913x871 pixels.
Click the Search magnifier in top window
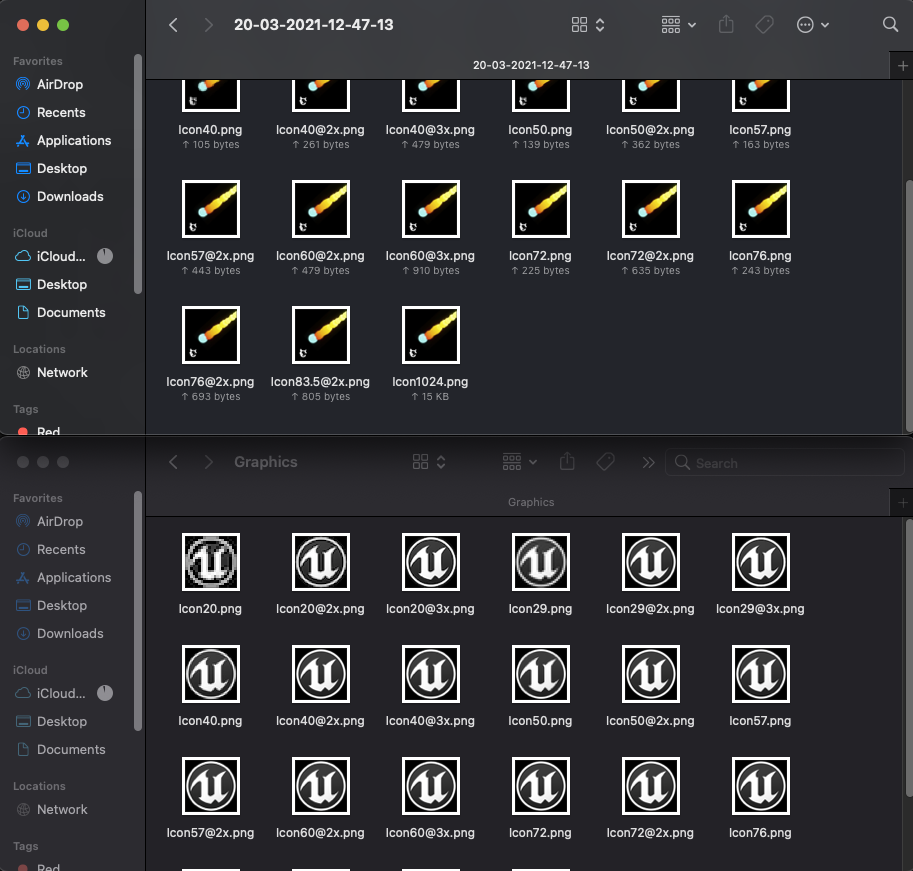click(890, 24)
